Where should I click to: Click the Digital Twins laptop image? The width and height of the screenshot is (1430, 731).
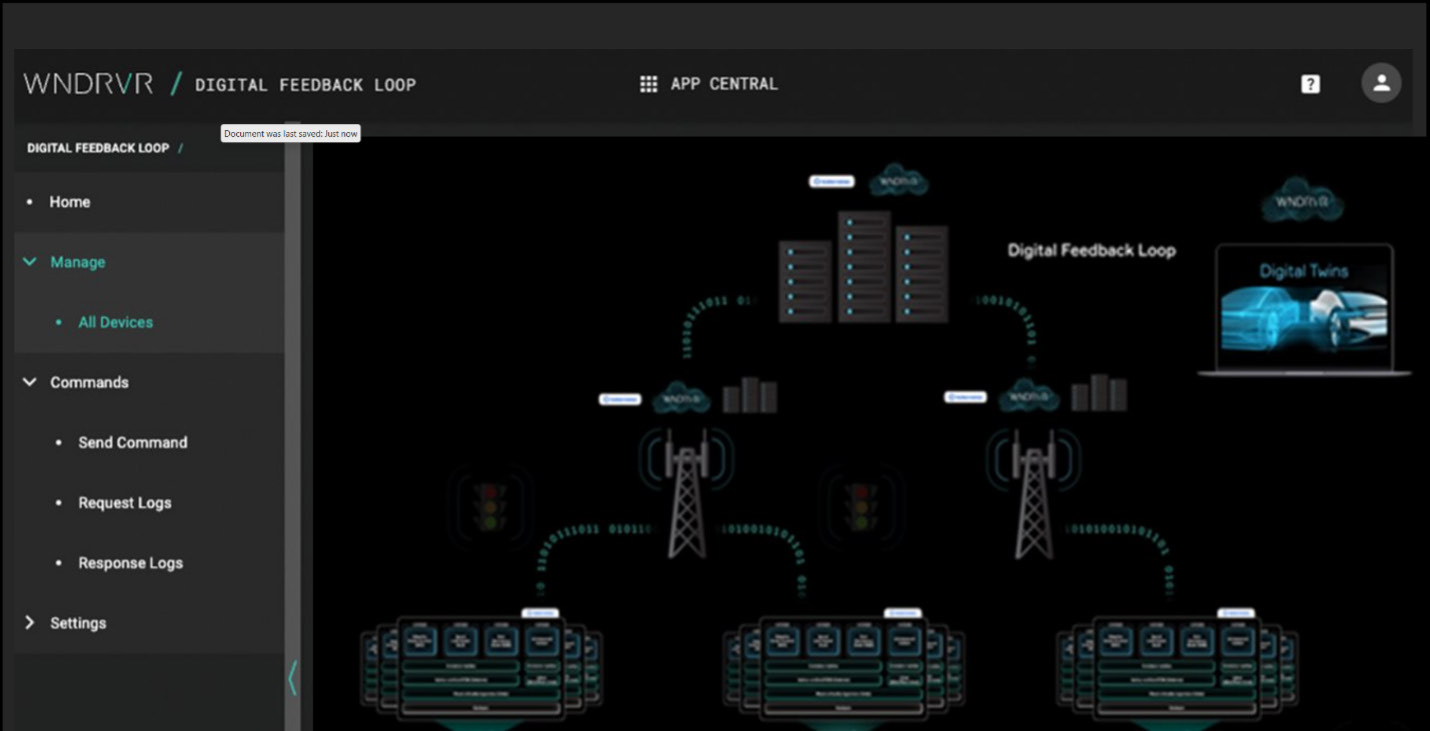[x=1304, y=309]
